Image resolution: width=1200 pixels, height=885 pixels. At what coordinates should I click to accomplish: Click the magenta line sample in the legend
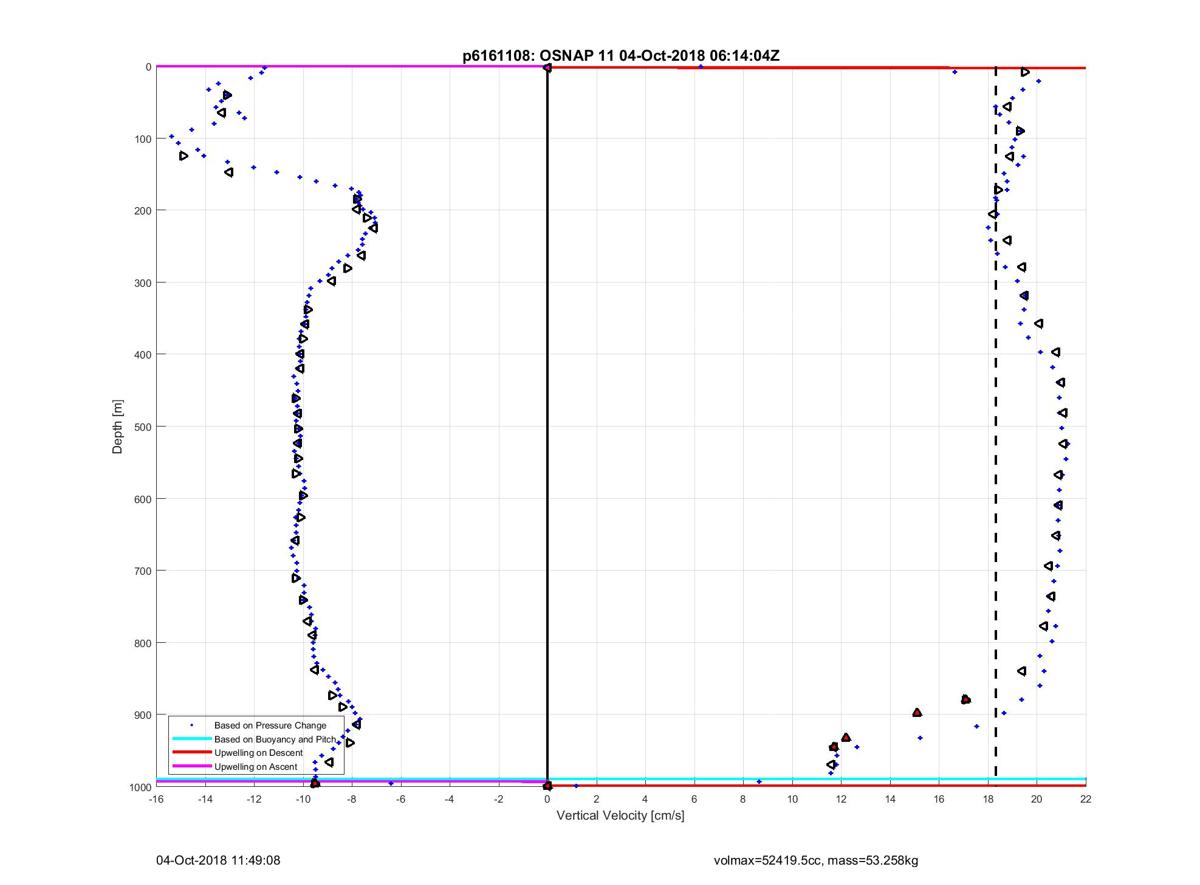click(191, 766)
